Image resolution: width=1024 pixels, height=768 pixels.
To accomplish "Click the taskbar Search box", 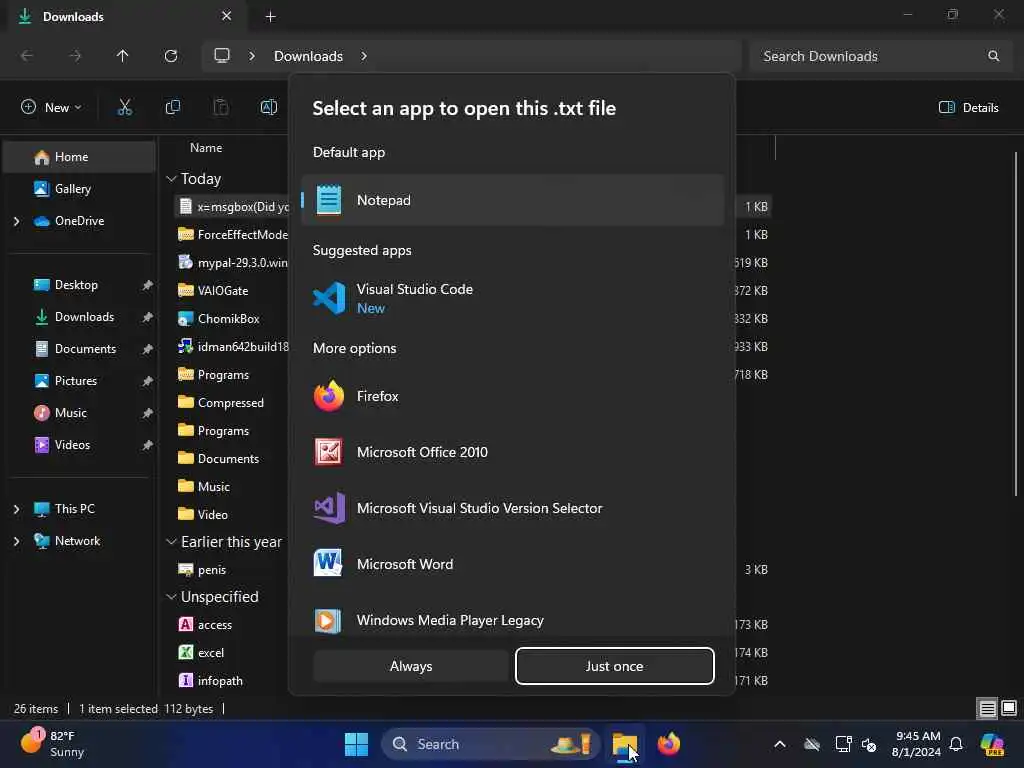I will [x=490, y=744].
